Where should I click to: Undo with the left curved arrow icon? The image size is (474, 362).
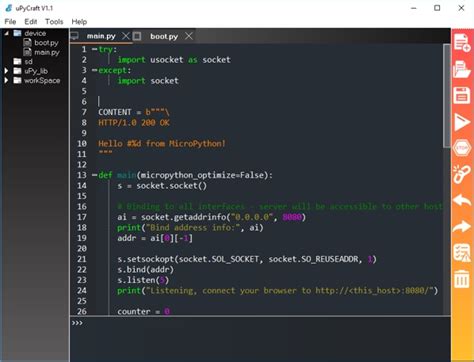click(x=462, y=201)
